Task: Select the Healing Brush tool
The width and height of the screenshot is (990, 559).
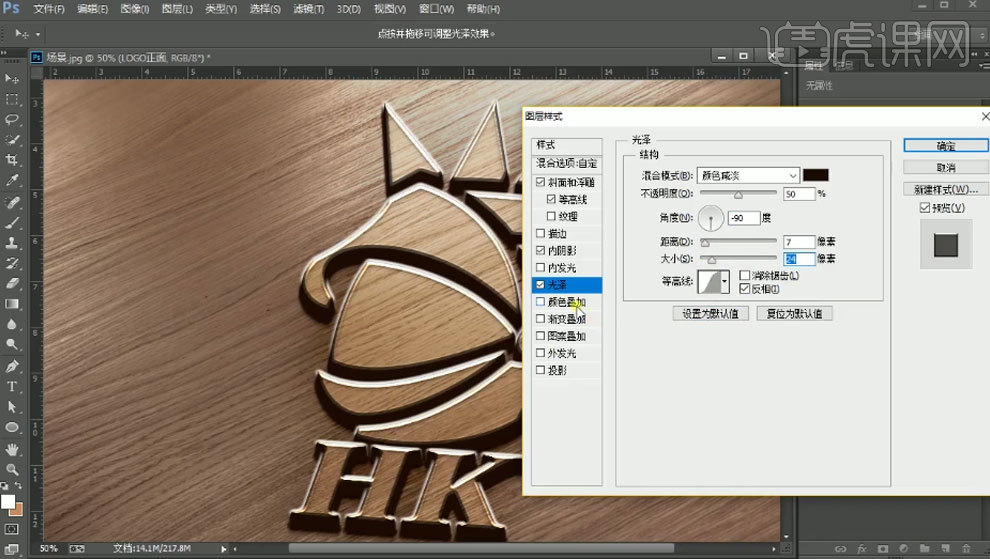Action: pos(11,202)
